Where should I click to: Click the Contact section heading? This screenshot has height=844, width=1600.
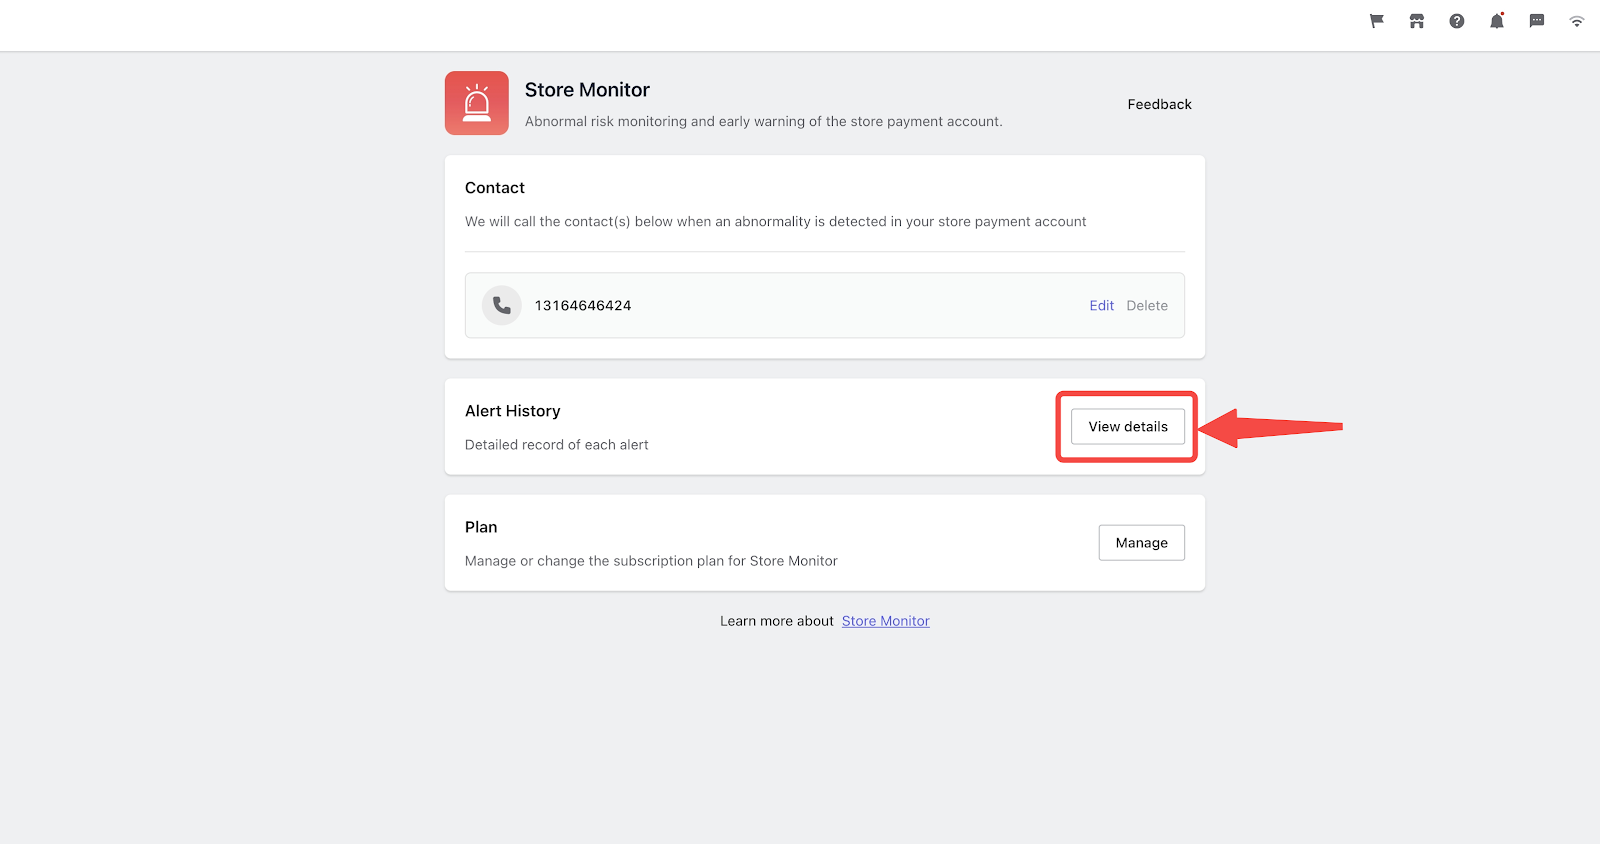coord(495,188)
